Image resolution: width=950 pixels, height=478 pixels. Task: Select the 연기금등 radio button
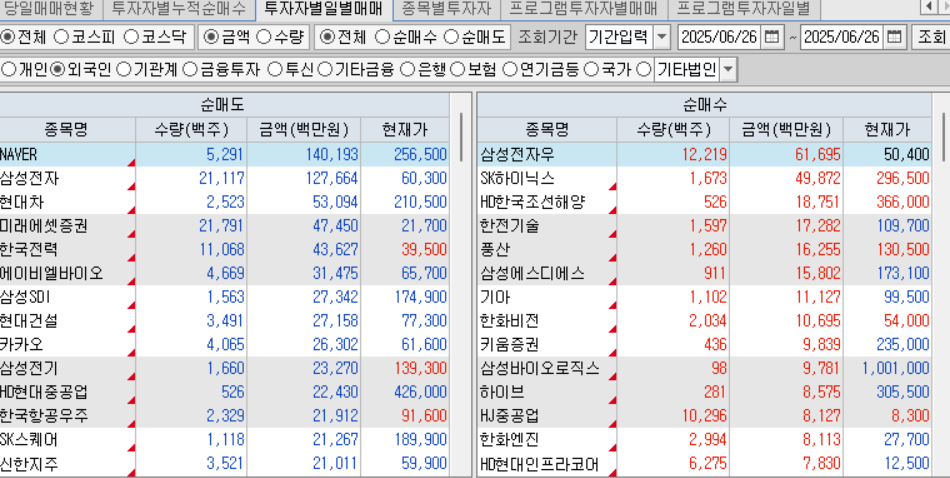[509, 70]
